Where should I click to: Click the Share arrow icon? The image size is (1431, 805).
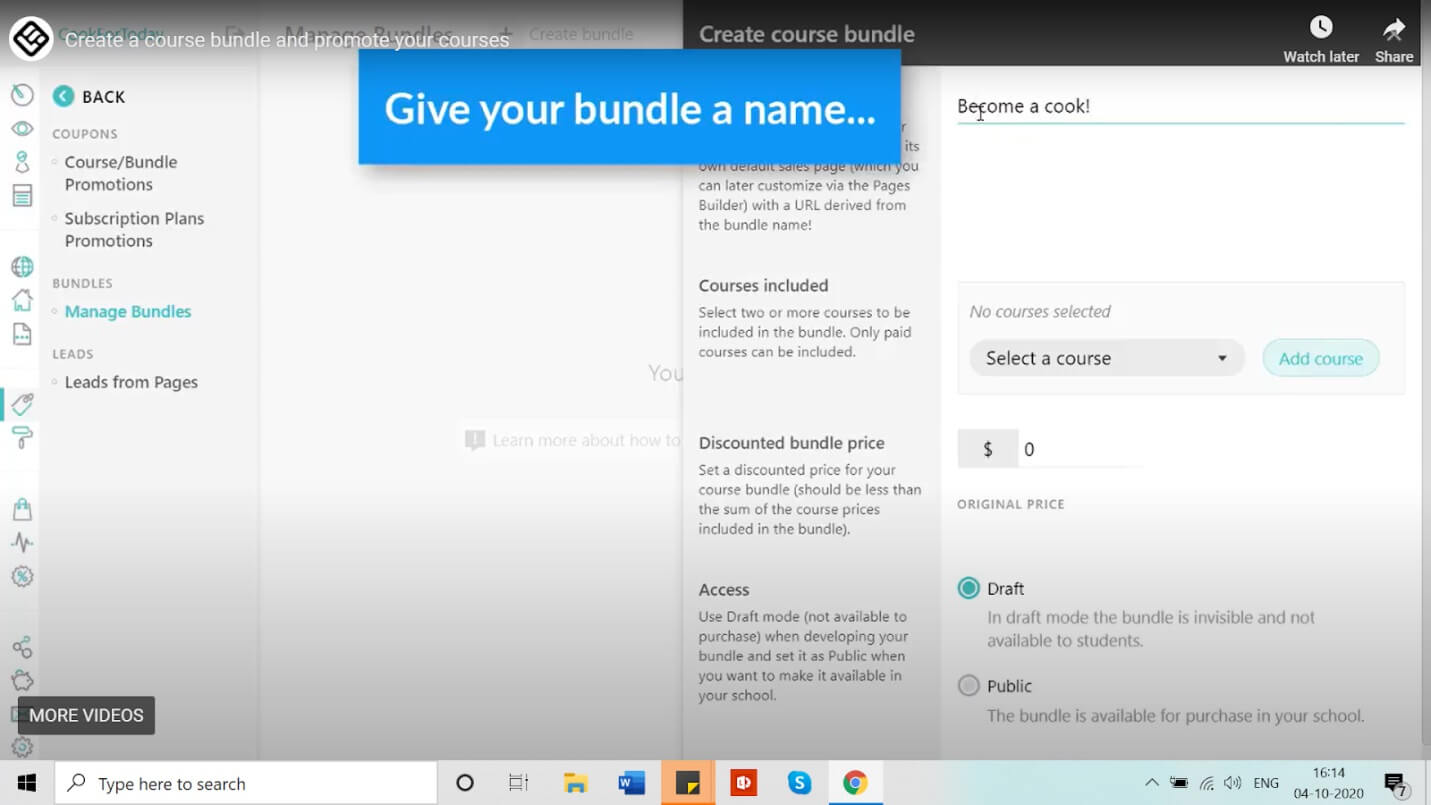pos(1394,28)
